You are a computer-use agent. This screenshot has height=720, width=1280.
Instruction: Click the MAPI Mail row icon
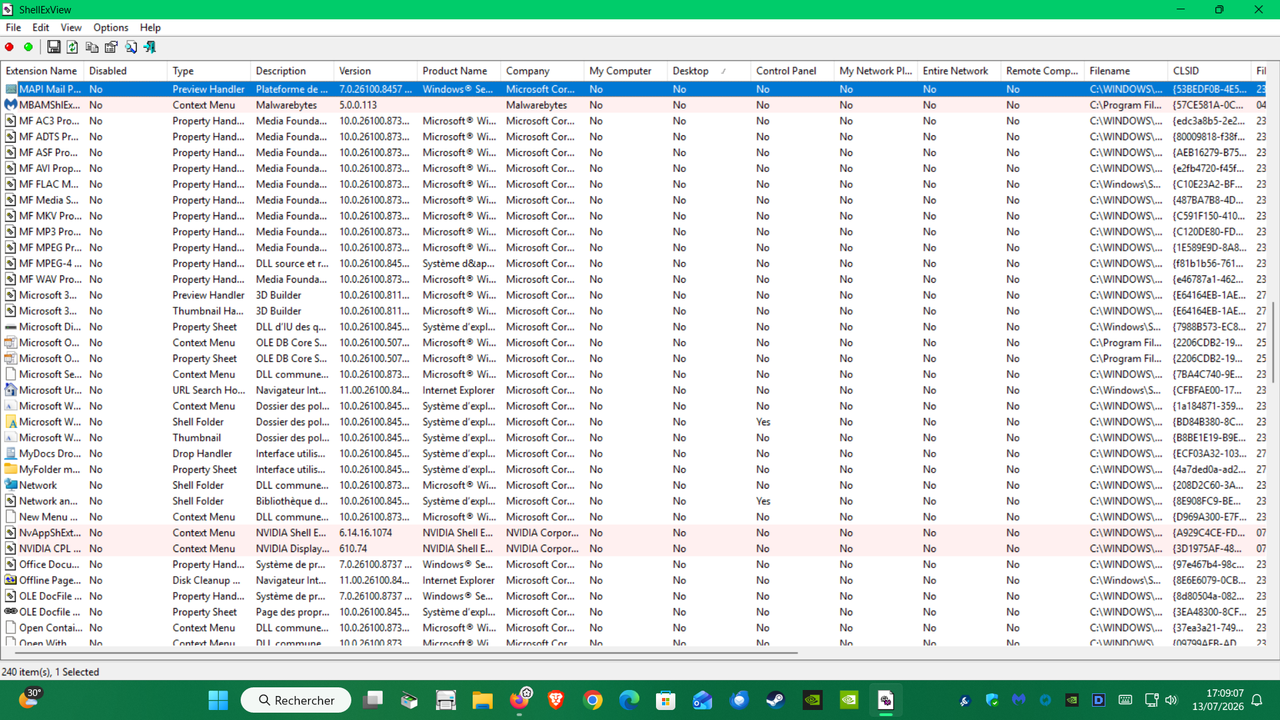coord(11,89)
